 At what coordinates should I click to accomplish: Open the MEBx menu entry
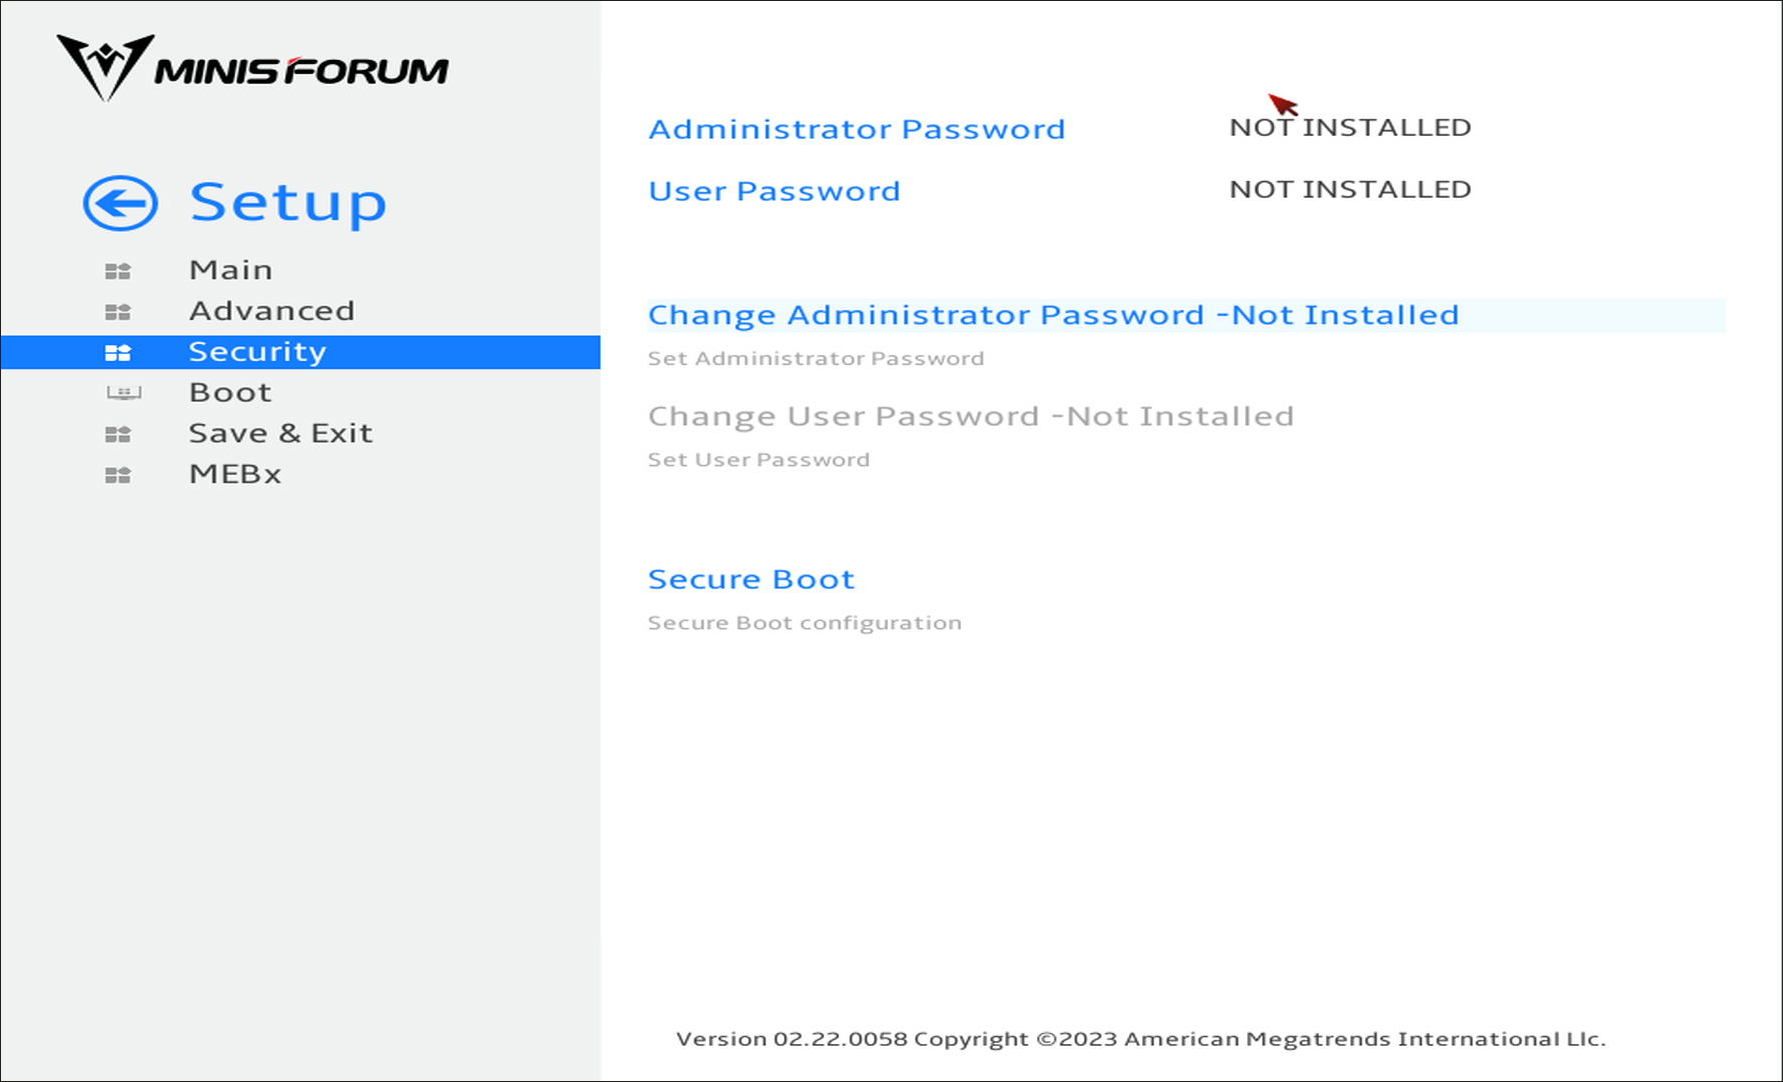pyautogui.click(x=236, y=474)
